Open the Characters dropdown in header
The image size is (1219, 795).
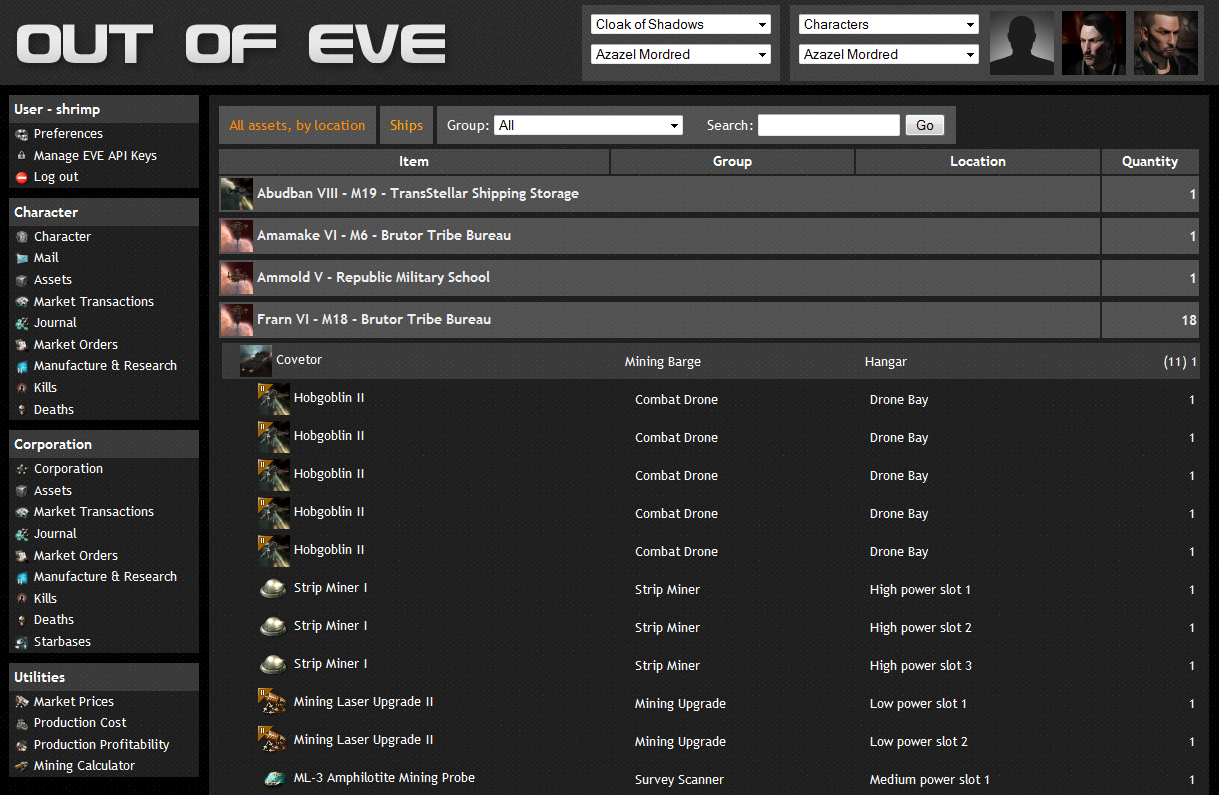tap(888, 24)
